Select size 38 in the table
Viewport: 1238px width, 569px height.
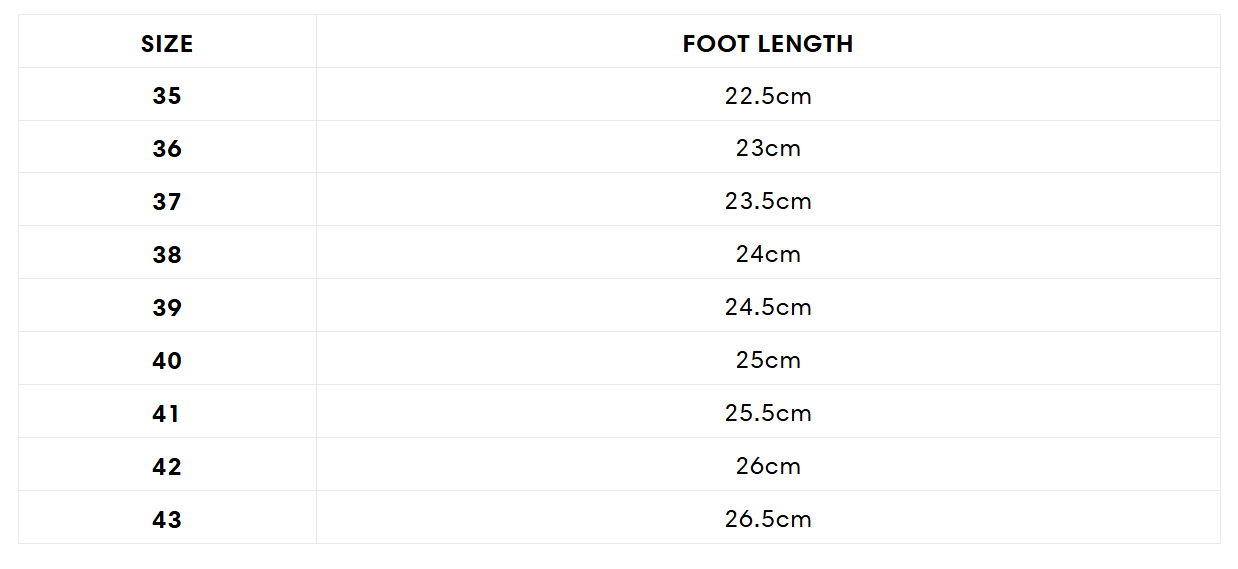point(167,255)
